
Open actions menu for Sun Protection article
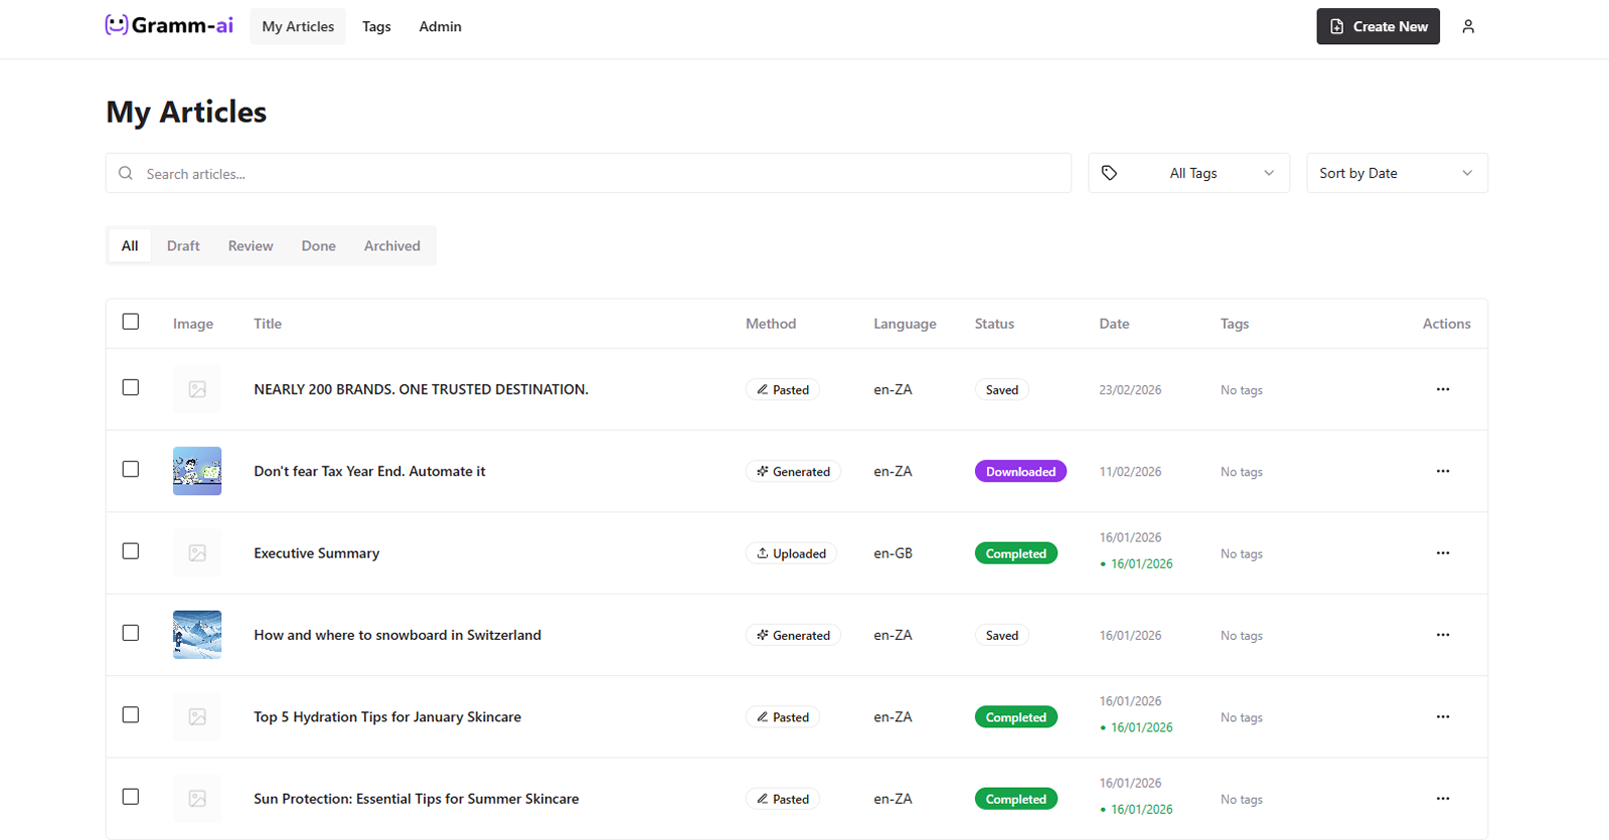pyautogui.click(x=1442, y=799)
